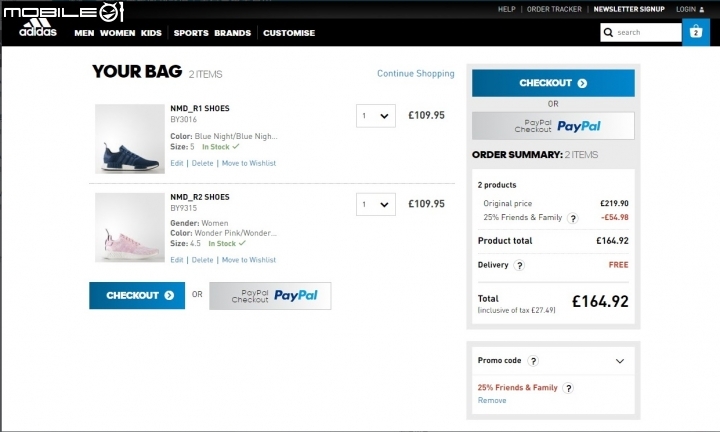The image size is (720, 432).
Task: Click the LOGIN link
Action: (x=686, y=9)
